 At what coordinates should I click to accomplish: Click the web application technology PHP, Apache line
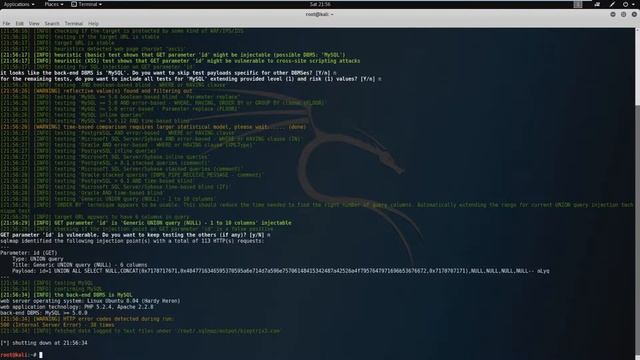tap(77, 307)
